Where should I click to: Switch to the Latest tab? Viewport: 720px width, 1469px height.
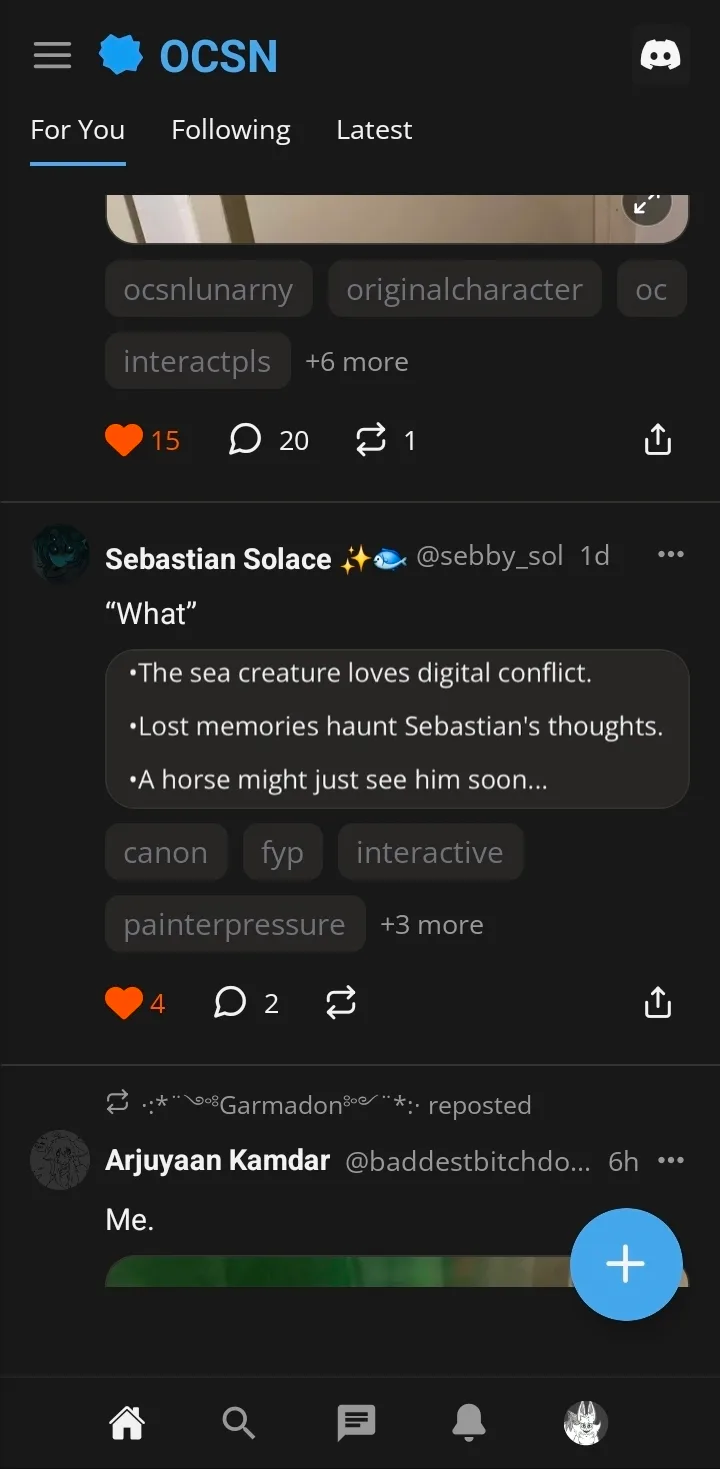pyautogui.click(x=374, y=130)
